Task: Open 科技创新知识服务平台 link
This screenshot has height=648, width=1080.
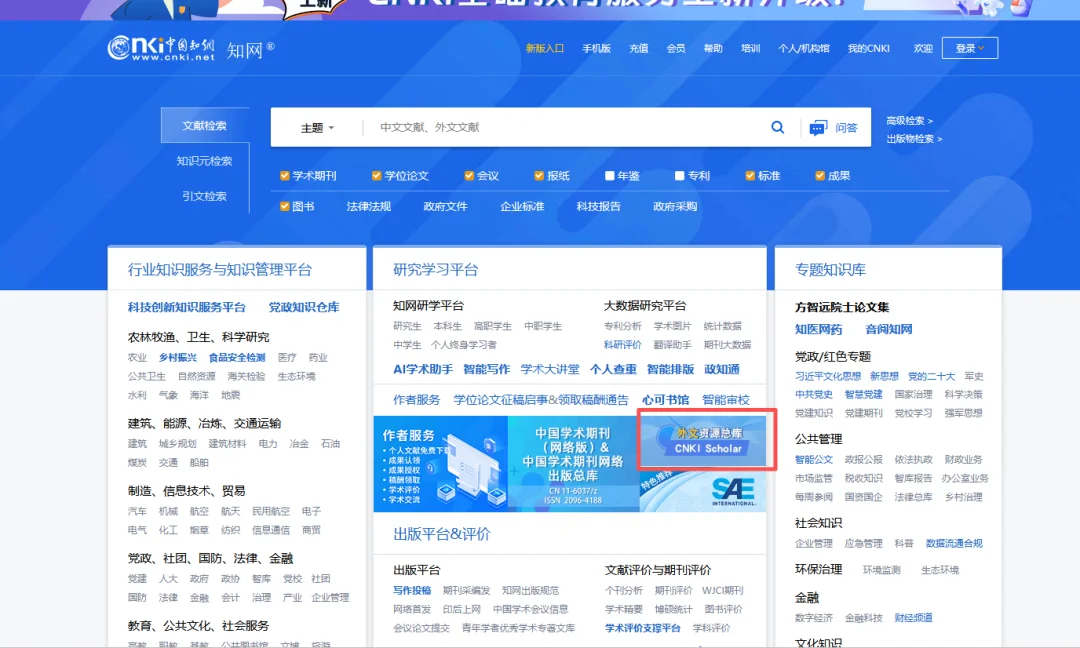Action: (x=187, y=307)
